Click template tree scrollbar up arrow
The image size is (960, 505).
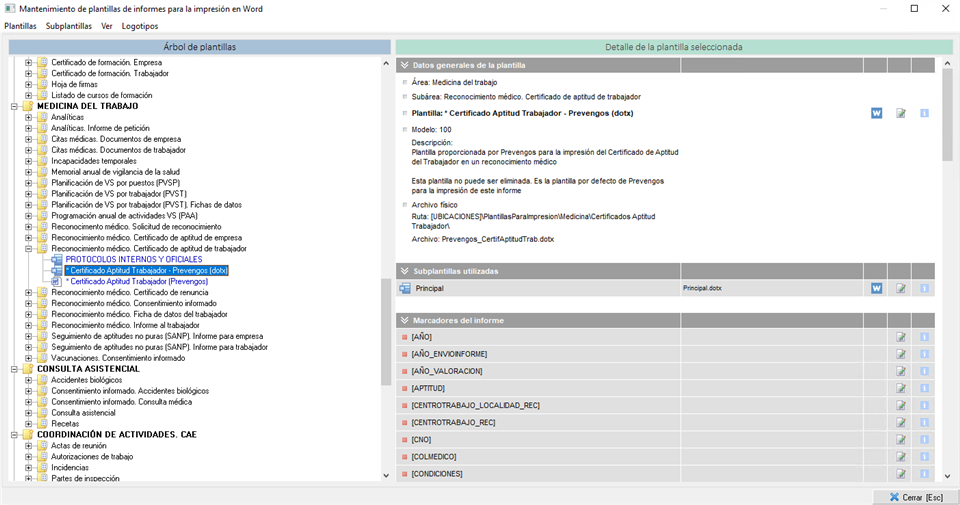pos(386,63)
